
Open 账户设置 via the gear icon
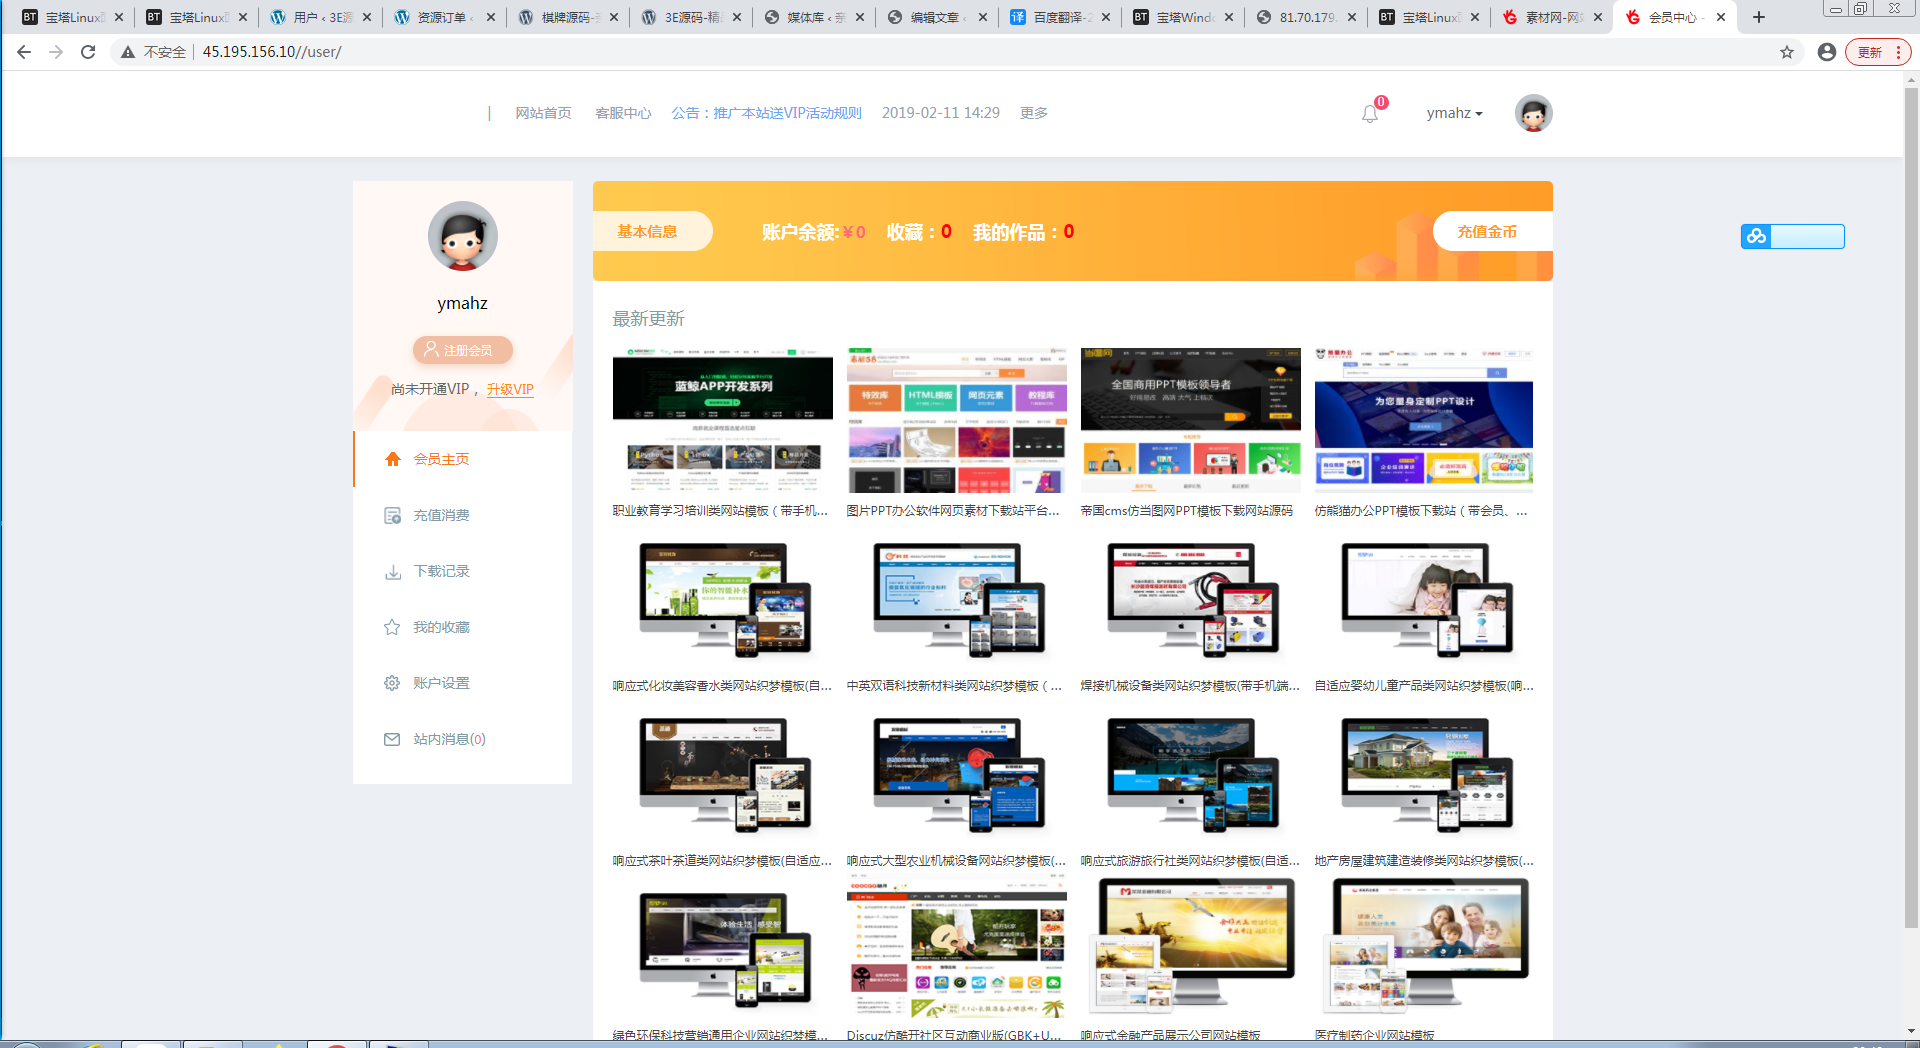coord(392,683)
